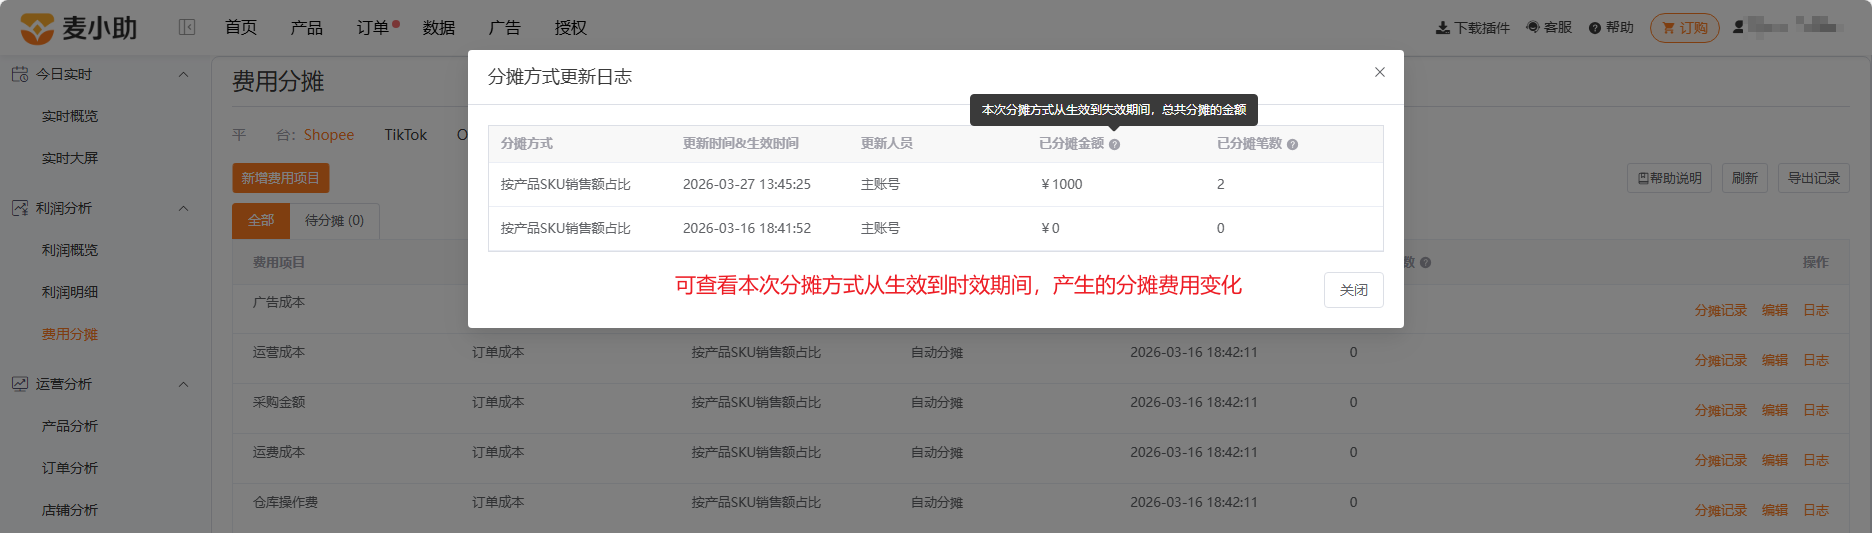The height and width of the screenshot is (533, 1872).
Task: Click 编辑 in the 广告成本 row
Action: tap(1775, 310)
